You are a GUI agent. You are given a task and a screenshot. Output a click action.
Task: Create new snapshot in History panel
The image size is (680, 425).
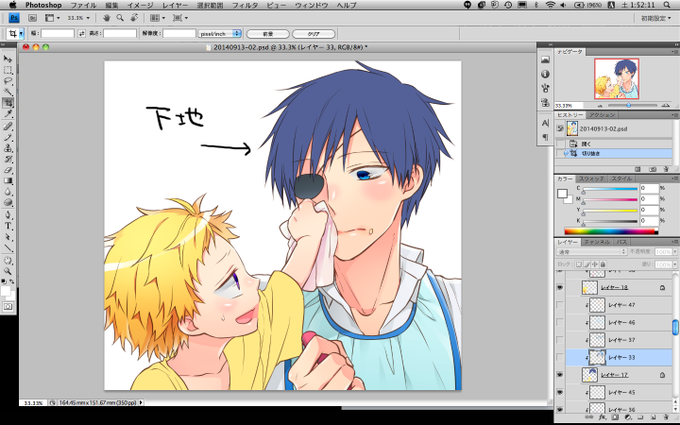tap(652, 169)
